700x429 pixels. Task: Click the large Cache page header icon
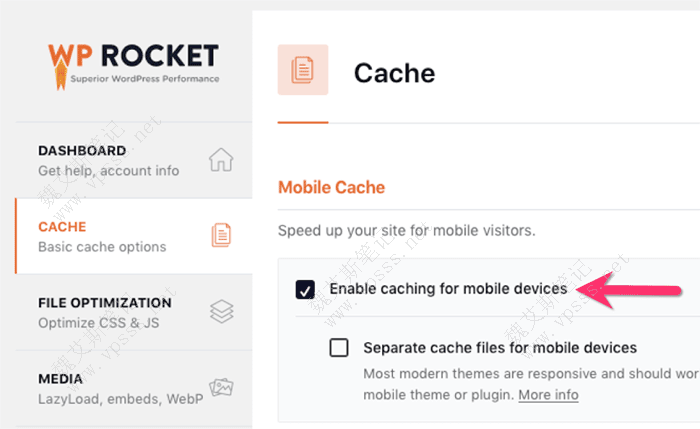(x=302, y=71)
